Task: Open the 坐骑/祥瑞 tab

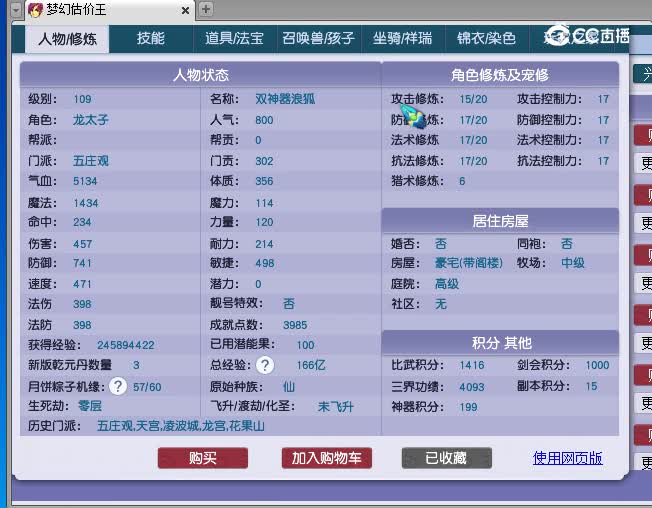Action: click(x=403, y=38)
